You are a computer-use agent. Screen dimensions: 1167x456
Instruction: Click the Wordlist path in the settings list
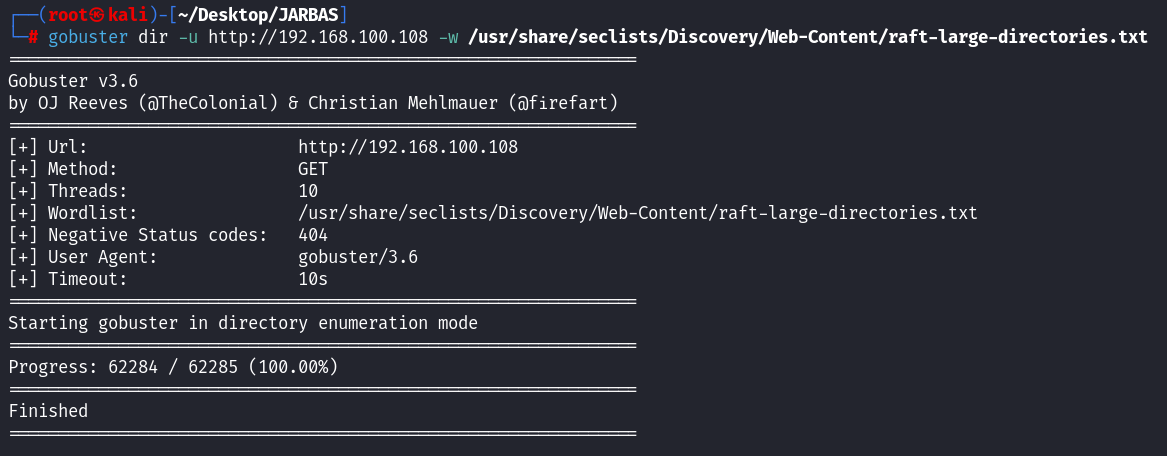[x=637, y=213]
